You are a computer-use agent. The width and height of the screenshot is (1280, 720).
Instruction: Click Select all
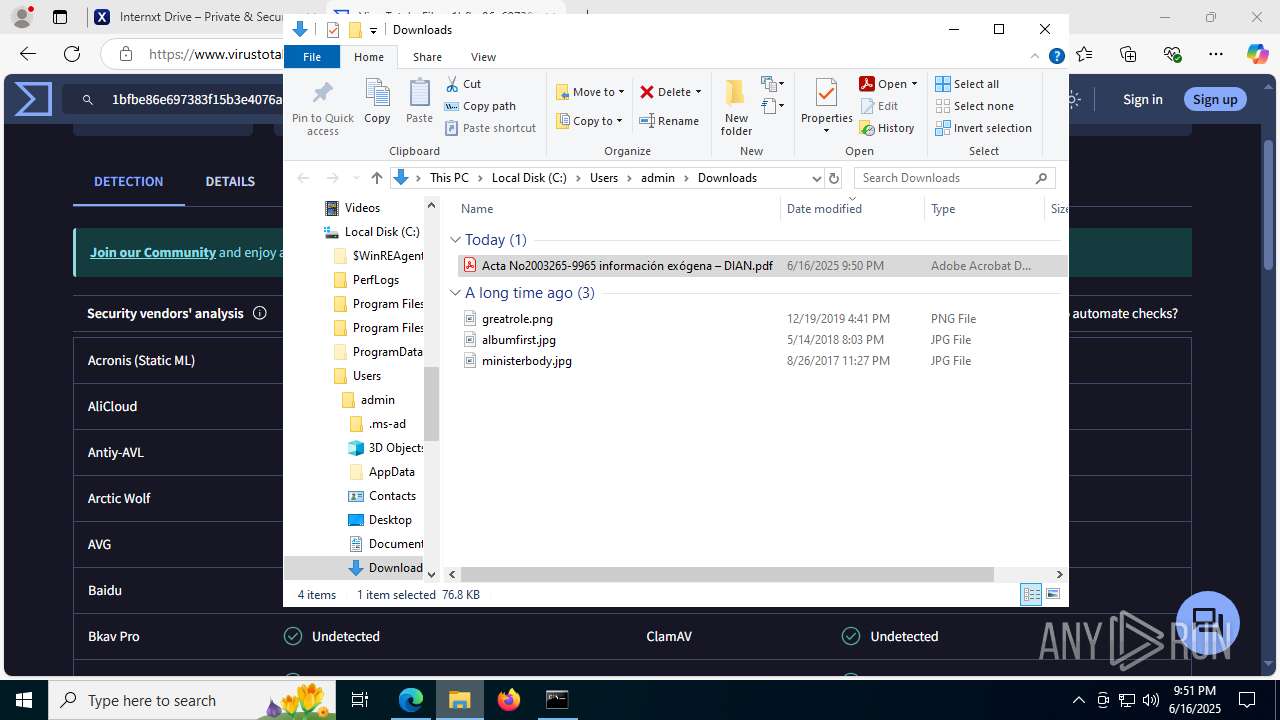click(967, 84)
